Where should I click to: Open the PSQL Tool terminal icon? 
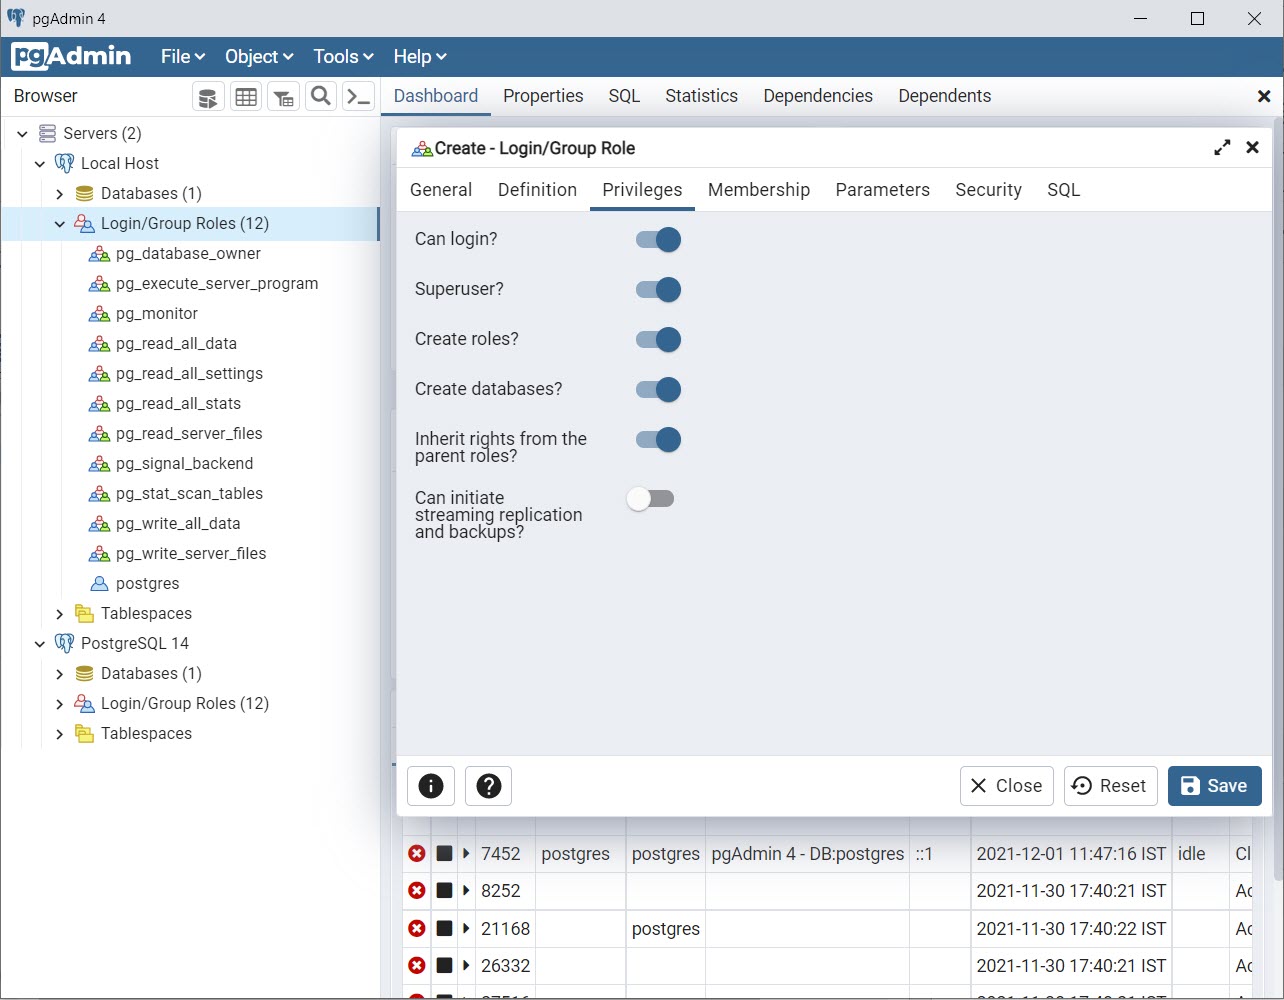coord(358,97)
